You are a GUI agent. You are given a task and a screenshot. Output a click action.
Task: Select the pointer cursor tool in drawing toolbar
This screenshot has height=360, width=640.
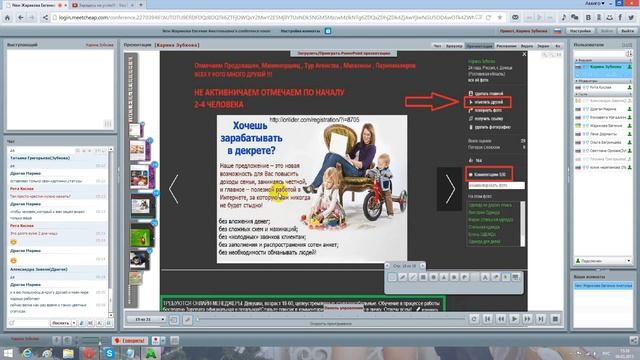[x=505, y=278]
